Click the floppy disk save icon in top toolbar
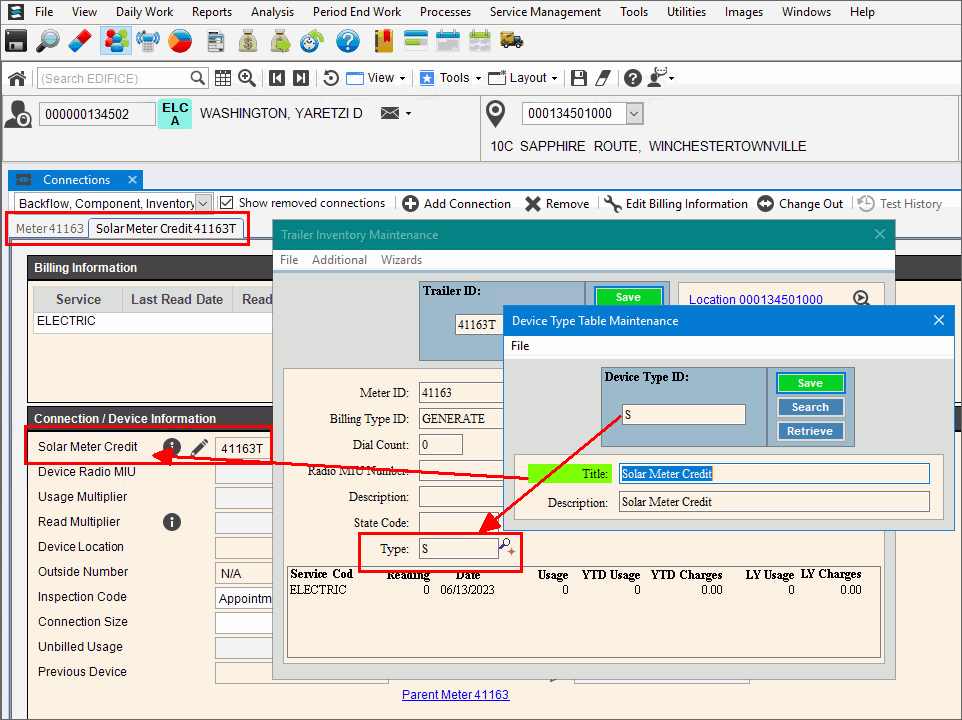Screen dimensions: 962x720 click(16, 42)
